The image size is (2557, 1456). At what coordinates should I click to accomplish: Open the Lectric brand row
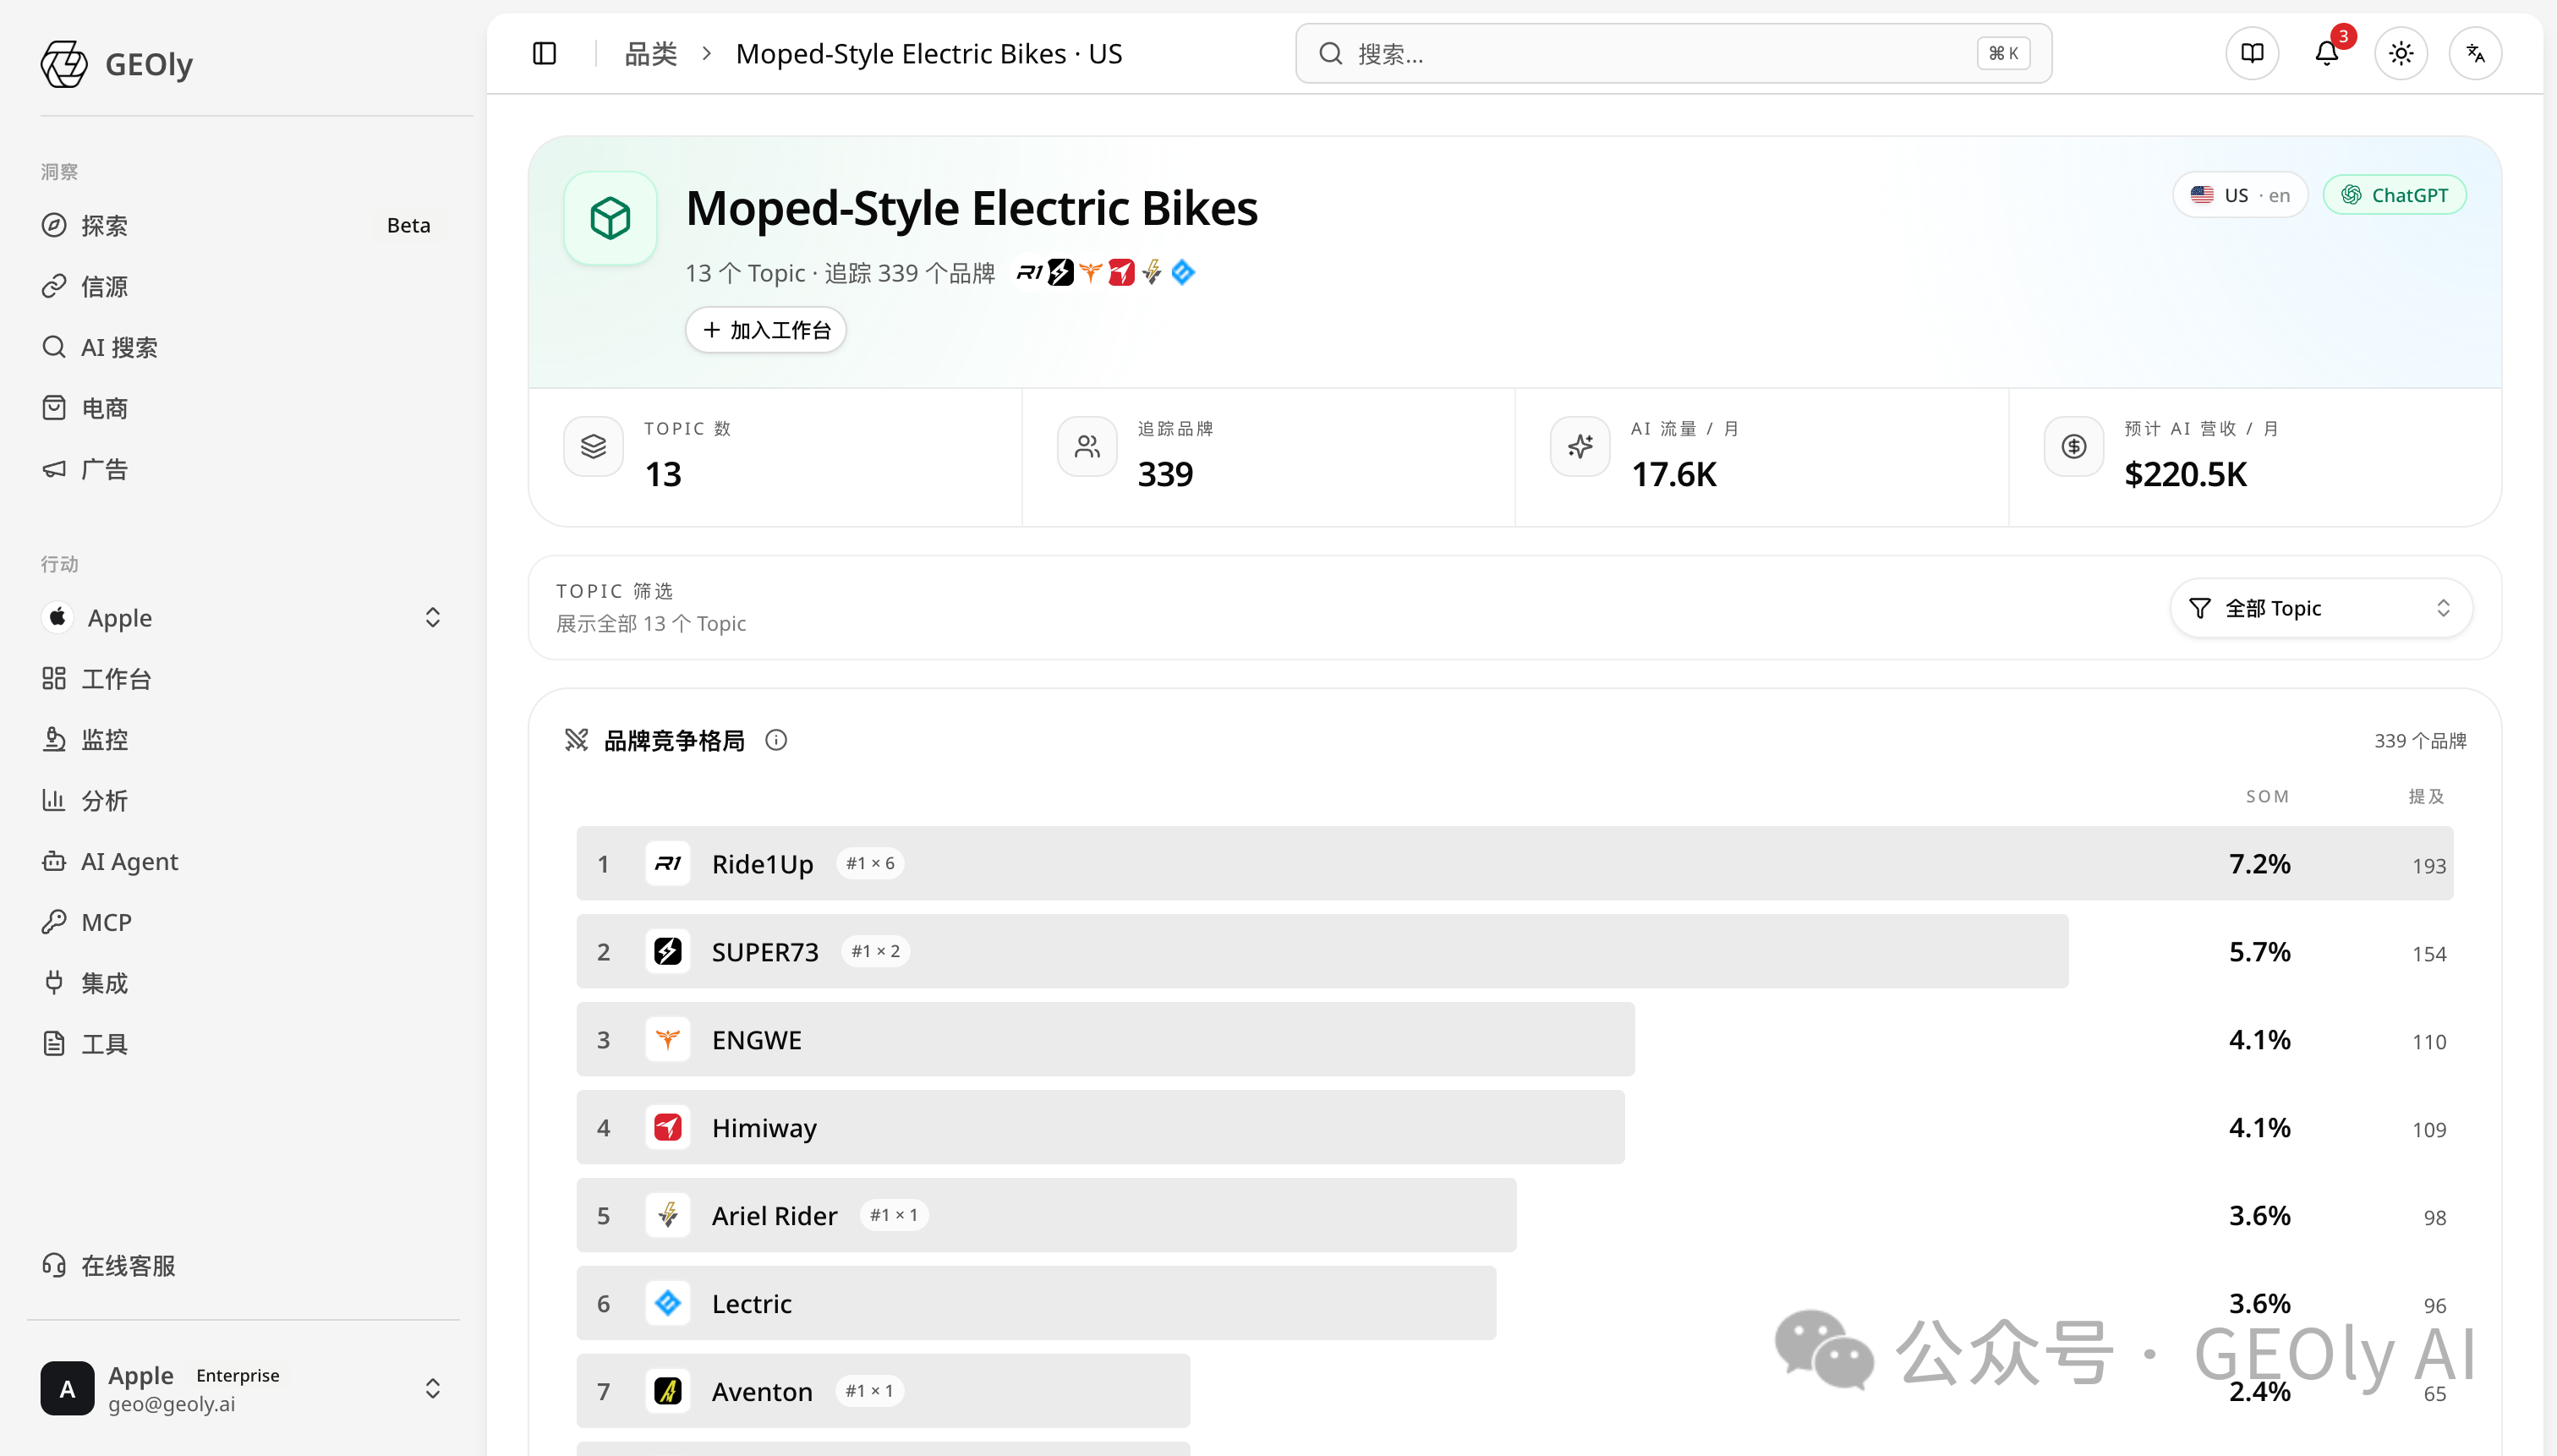pos(1514,1303)
